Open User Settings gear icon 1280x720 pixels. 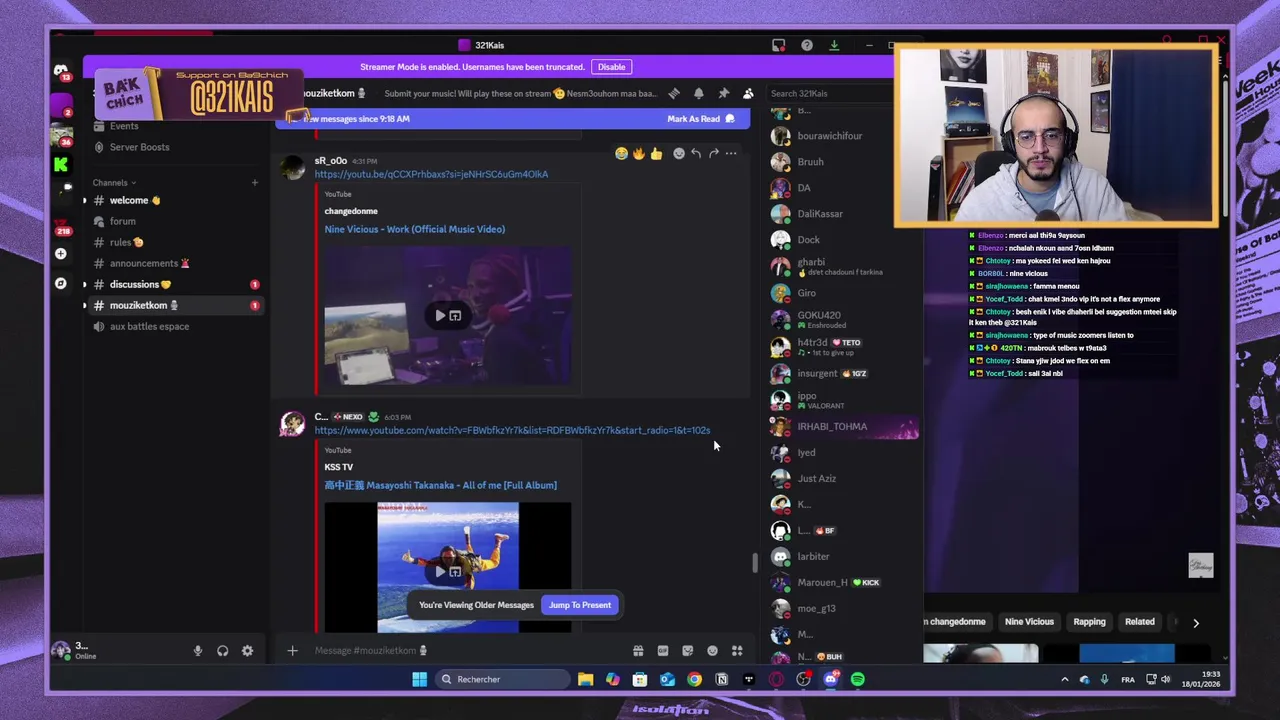click(x=247, y=651)
